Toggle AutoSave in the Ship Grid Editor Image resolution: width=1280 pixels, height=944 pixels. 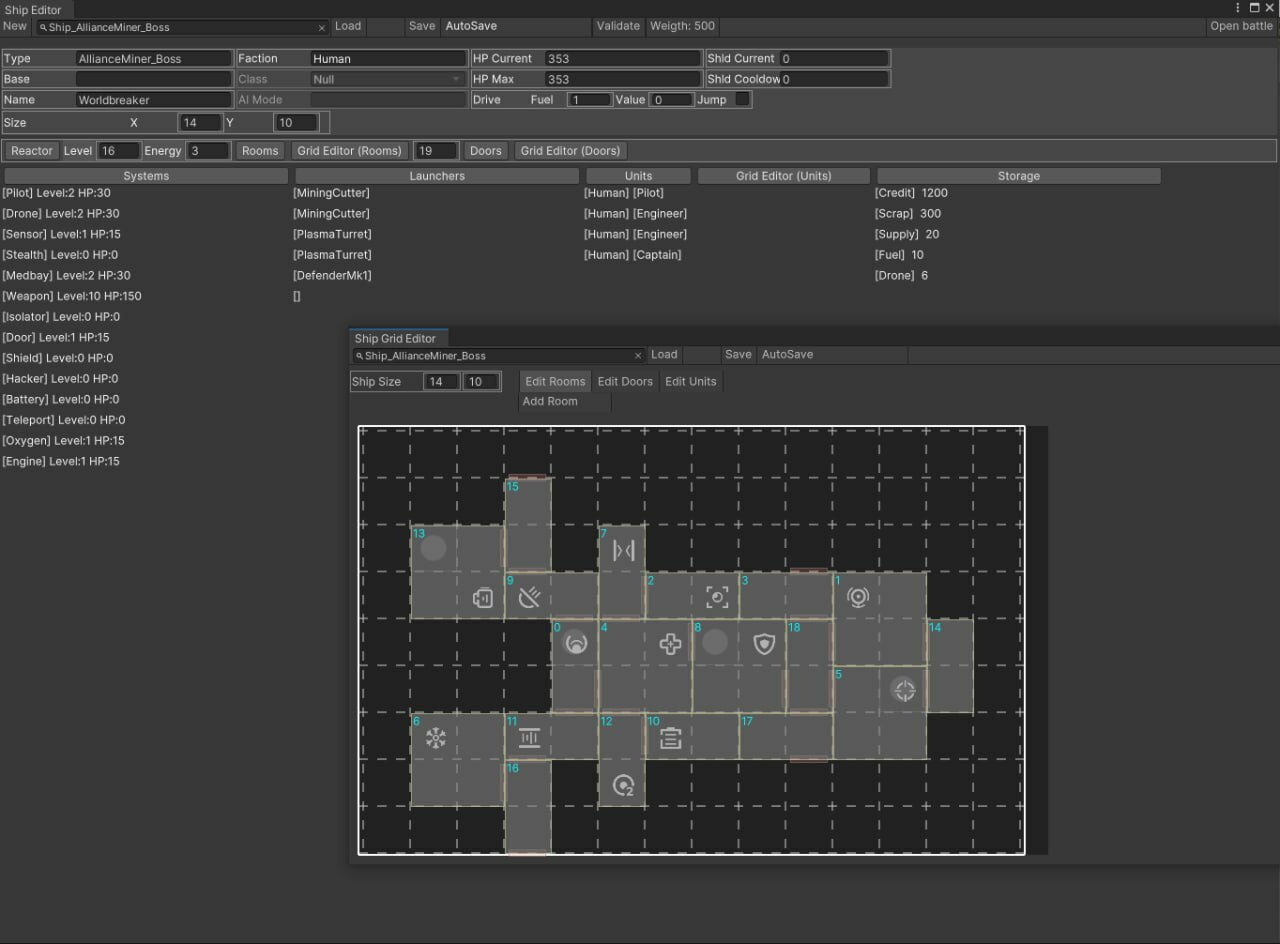coord(787,355)
